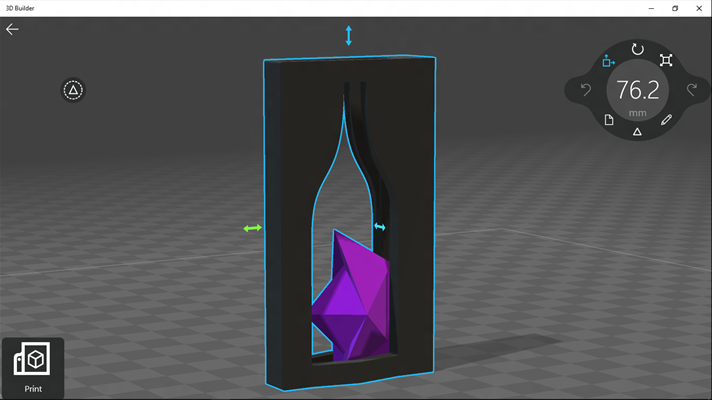Edit the 76.2 mm dimension value
Viewport: 712px width, 400px height.
pos(638,90)
